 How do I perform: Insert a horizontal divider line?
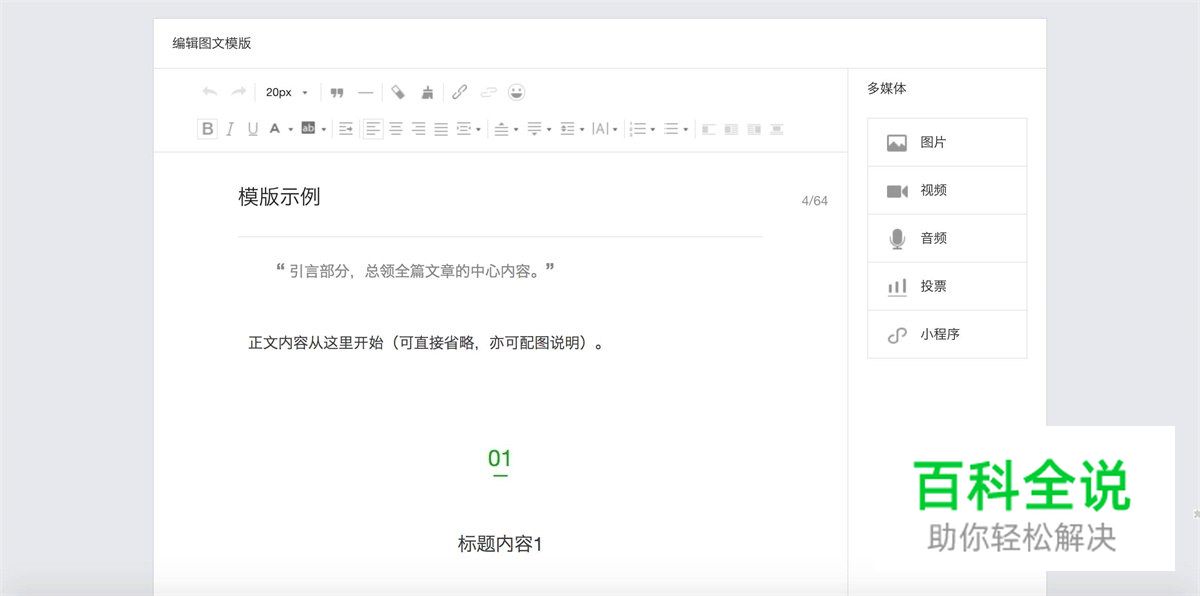click(365, 91)
